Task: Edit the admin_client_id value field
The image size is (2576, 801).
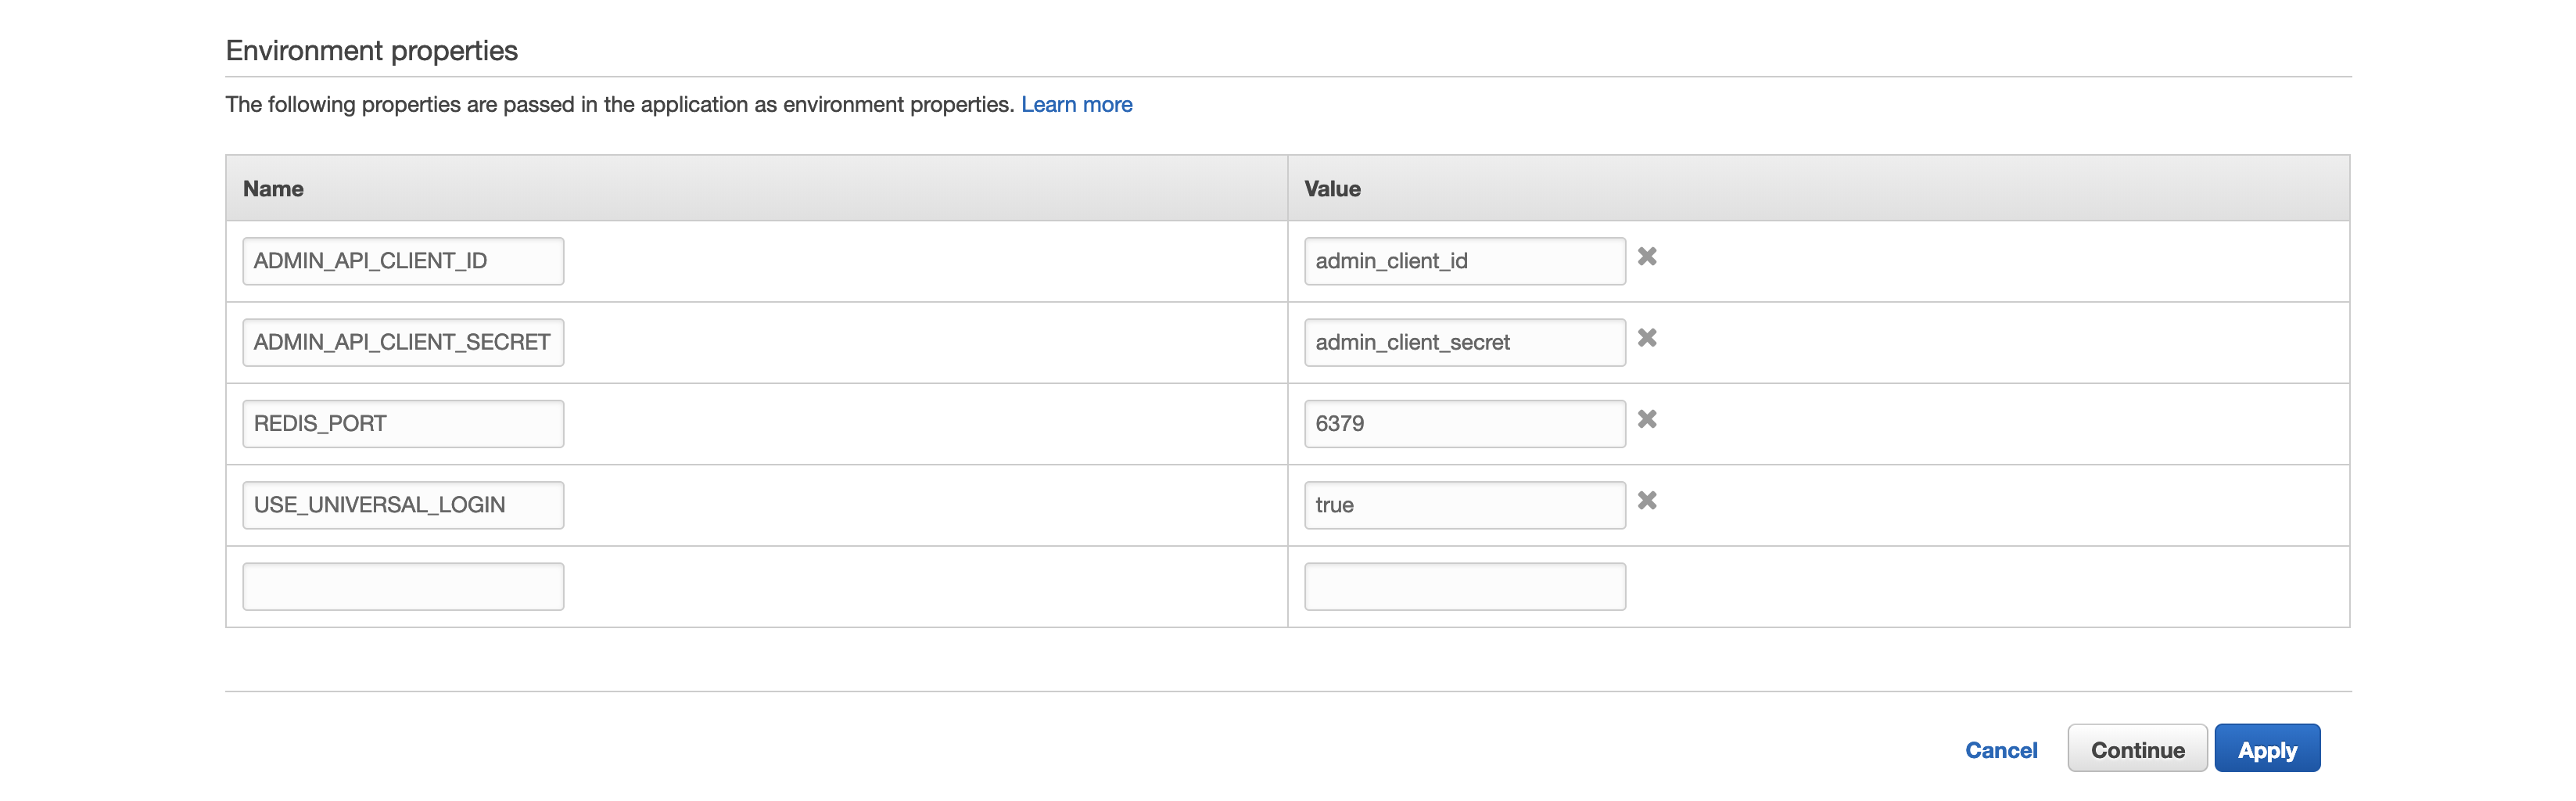Action: tap(1464, 261)
